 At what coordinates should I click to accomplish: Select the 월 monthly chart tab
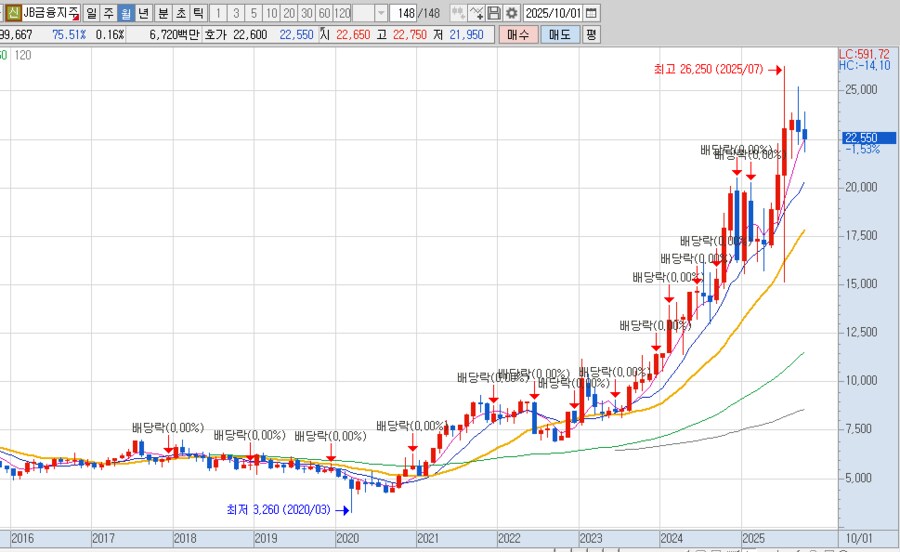point(126,13)
